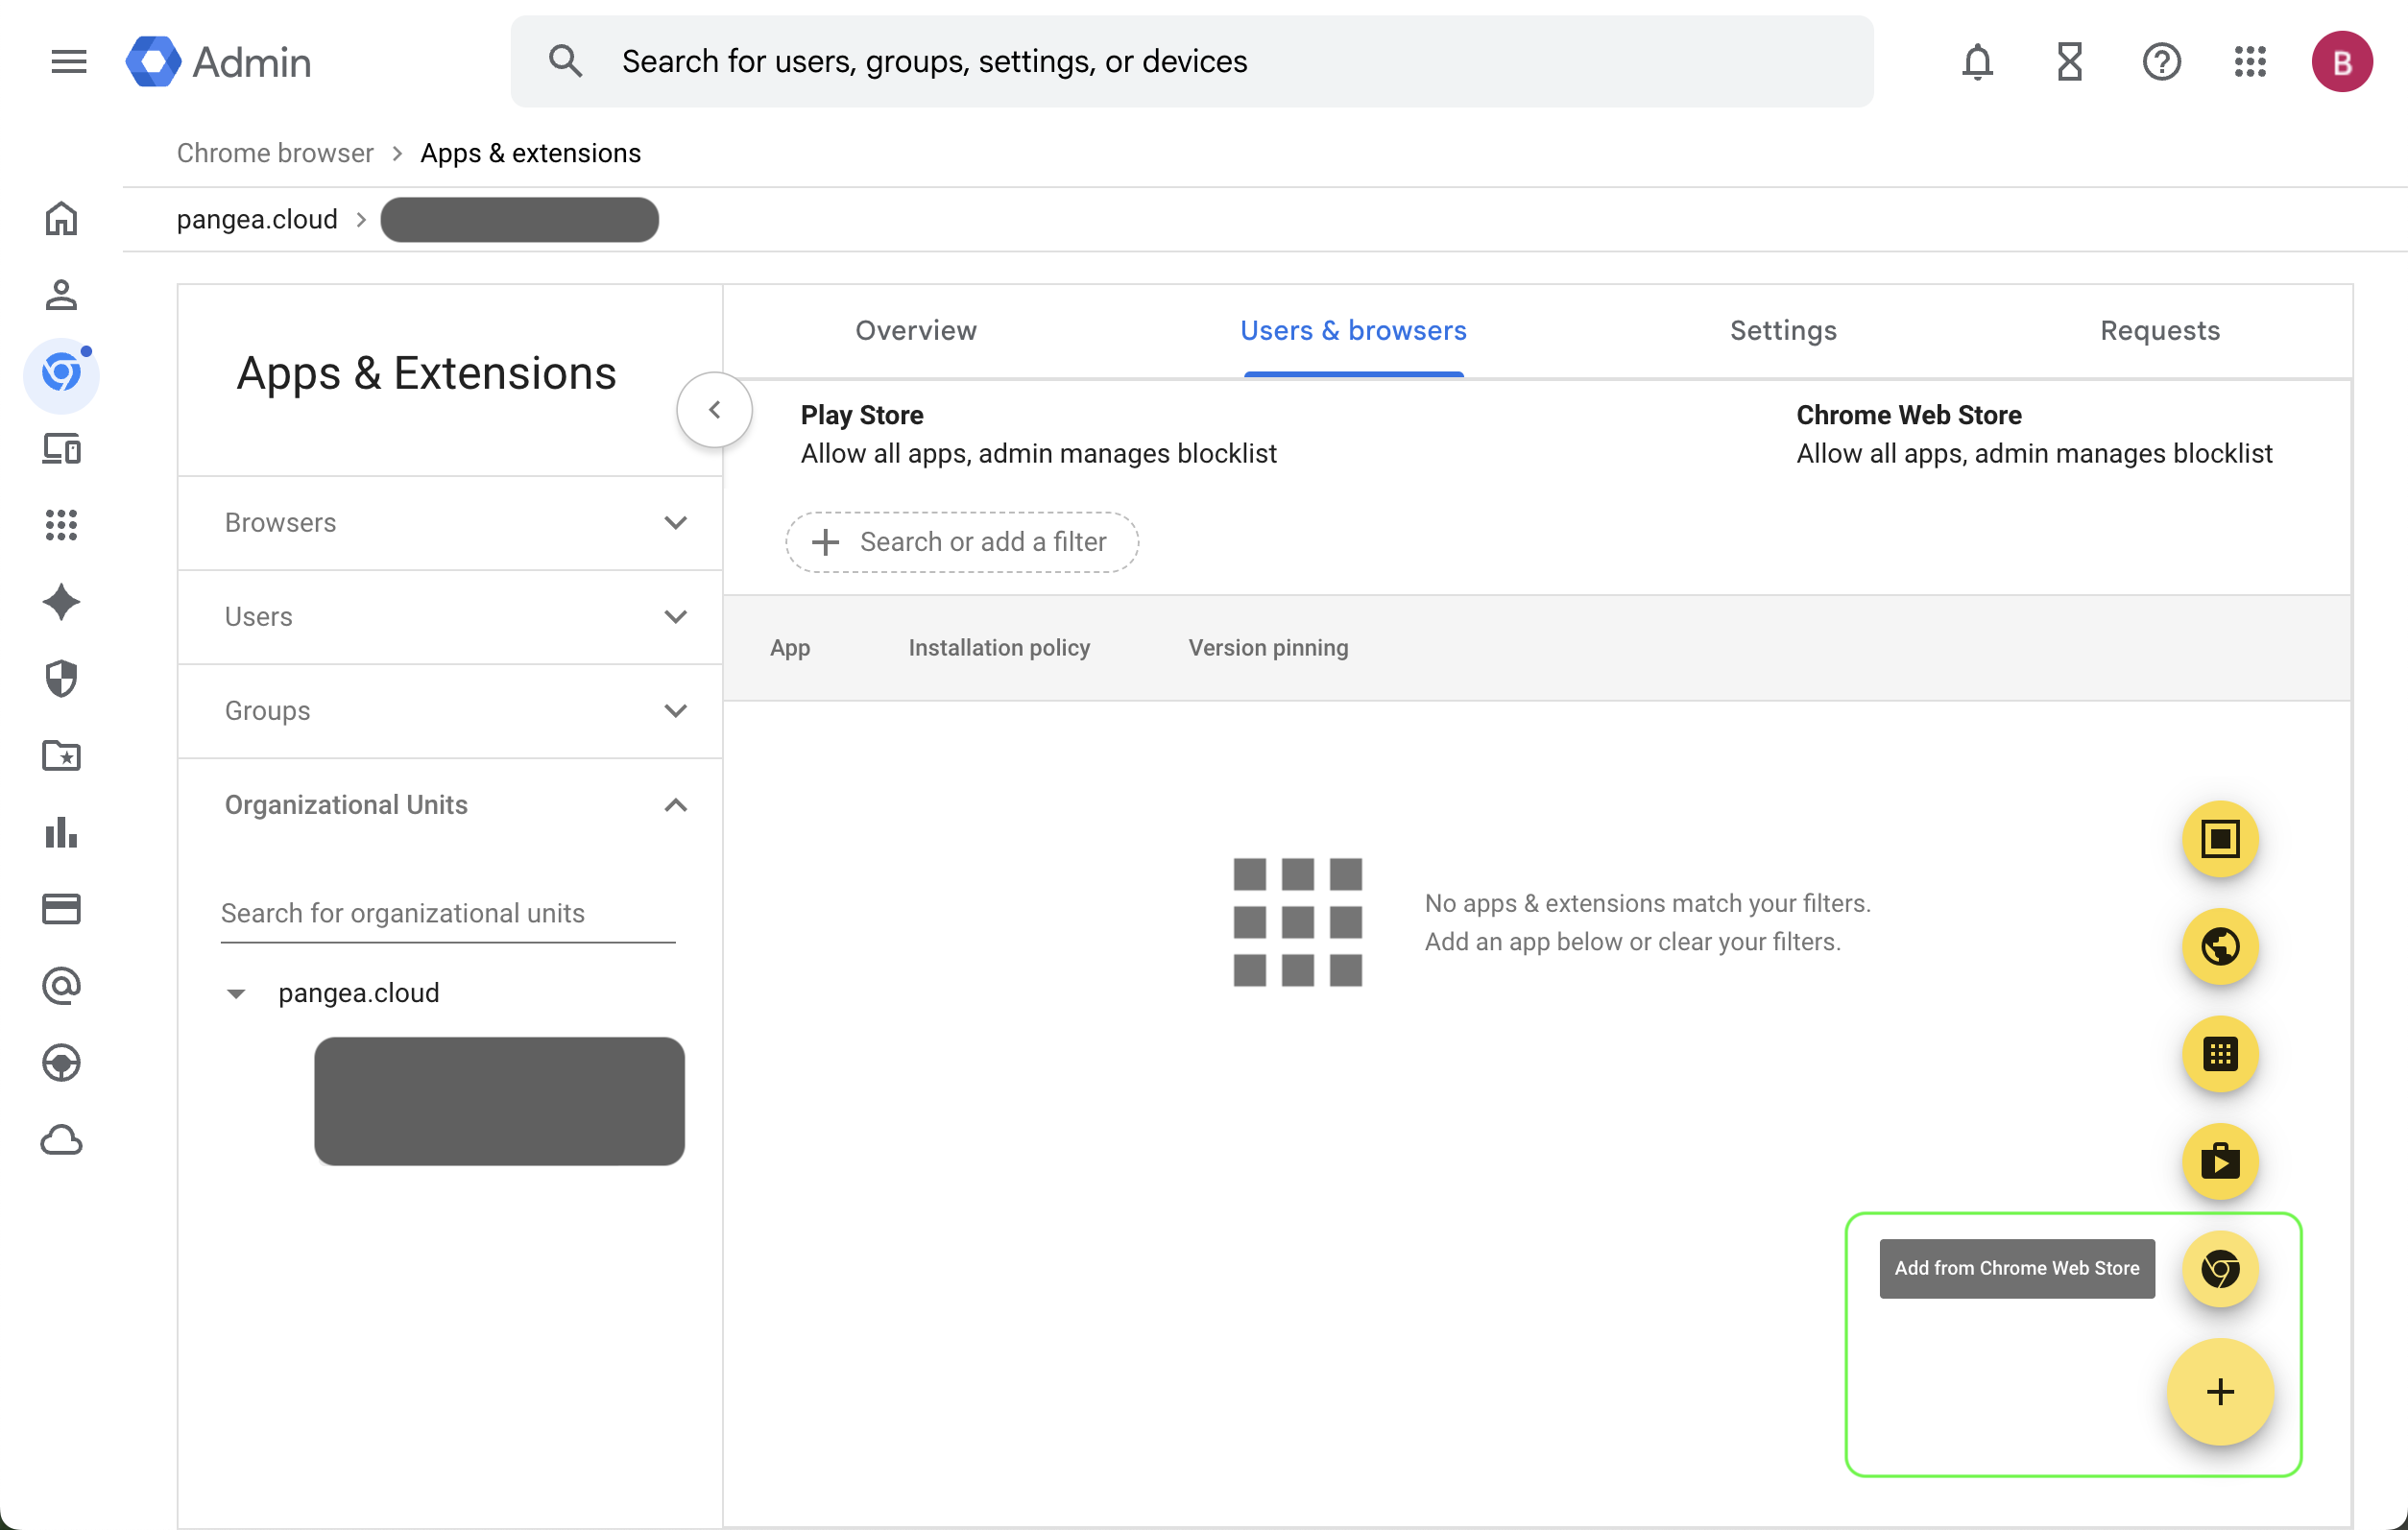Open starred folder icon in sidebar

[x=61, y=755]
